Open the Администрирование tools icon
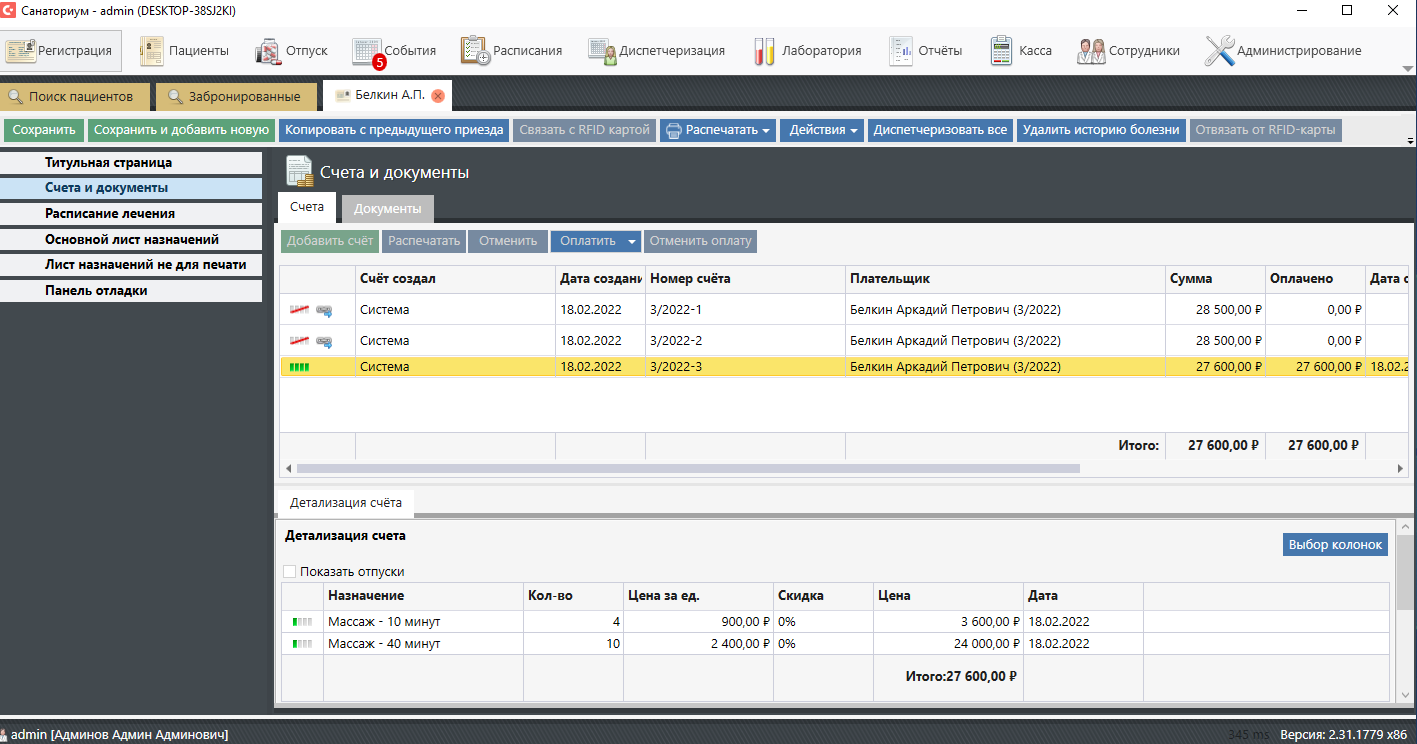Screen dimensions: 1417x744 coord(1219,50)
